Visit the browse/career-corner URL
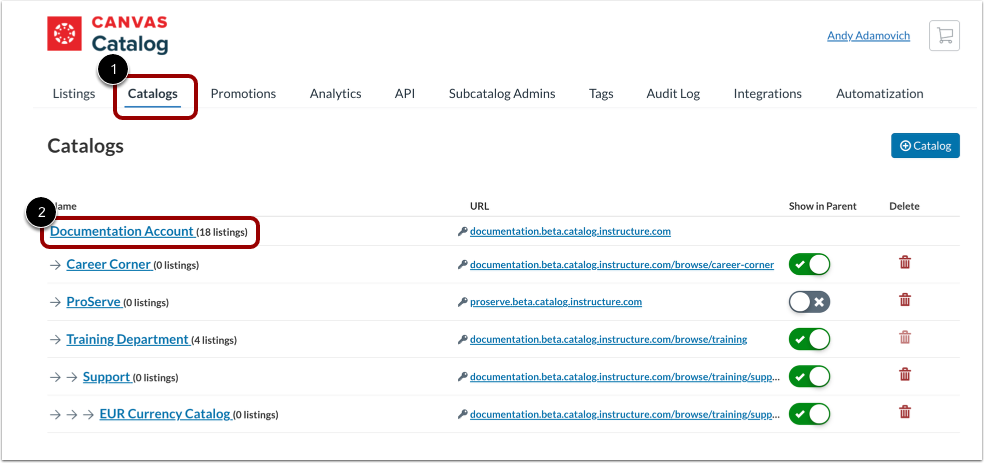This screenshot has width=984, height=463. (622, 265)
